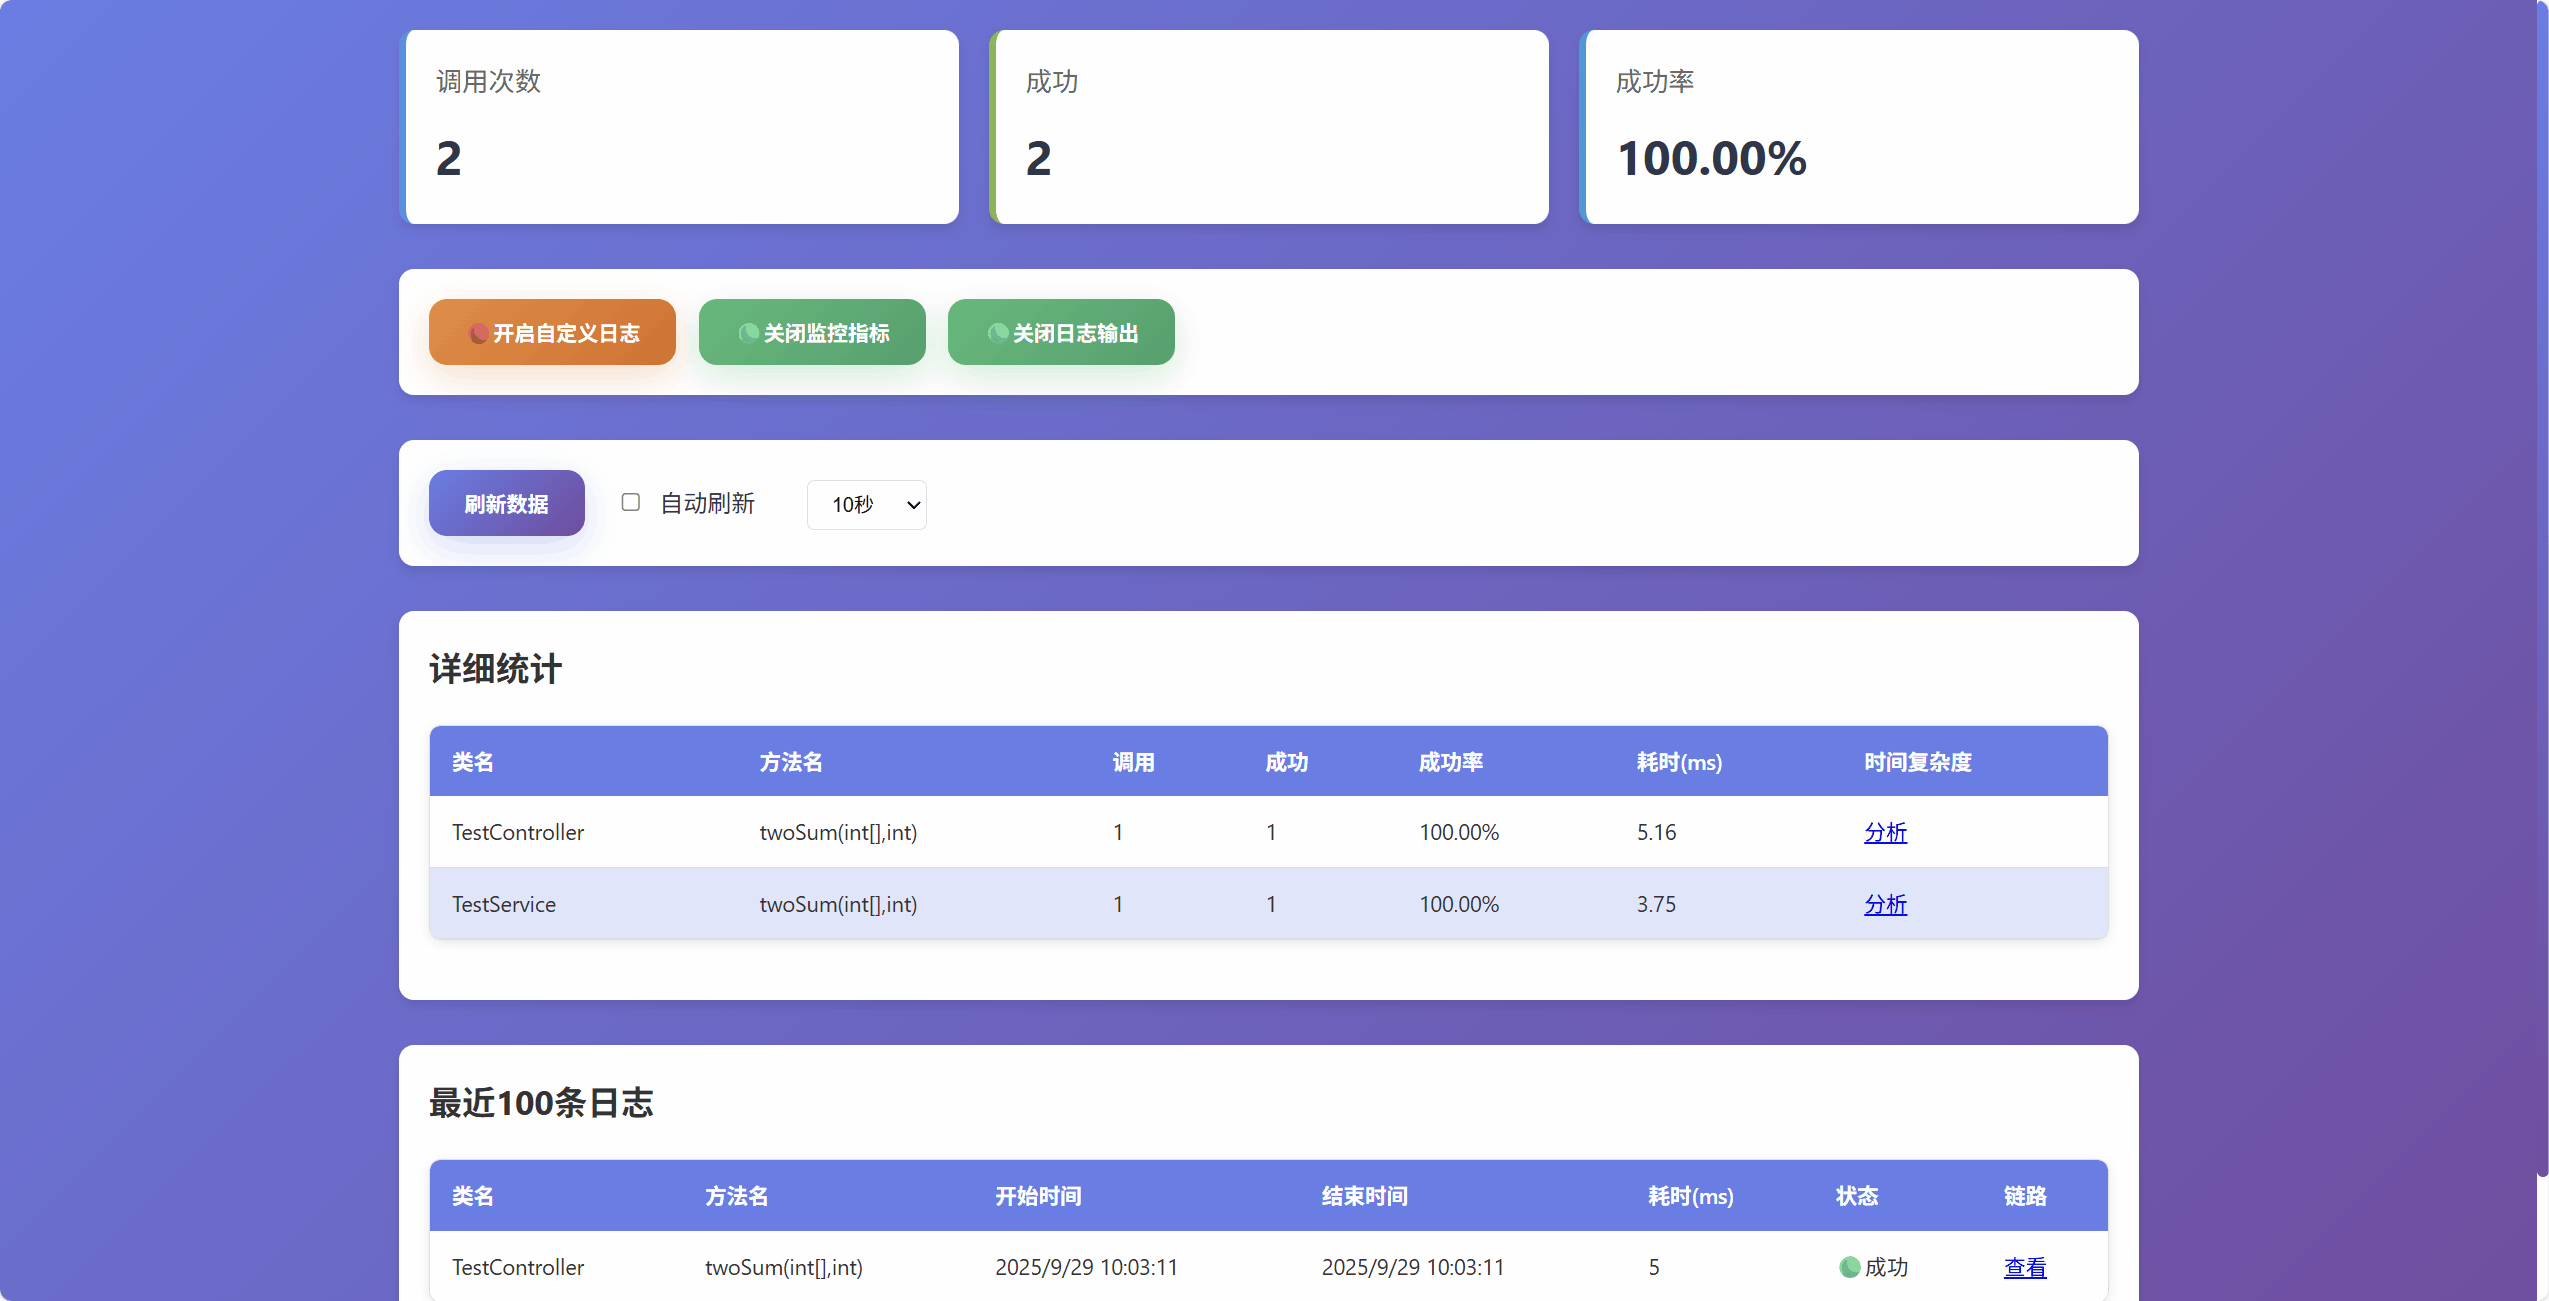Viewport: 2549px width, 1301px height.
Task: Open the 10秒 refresh interval dropdown
Action: pyautogui.click(x=866, y=505)
